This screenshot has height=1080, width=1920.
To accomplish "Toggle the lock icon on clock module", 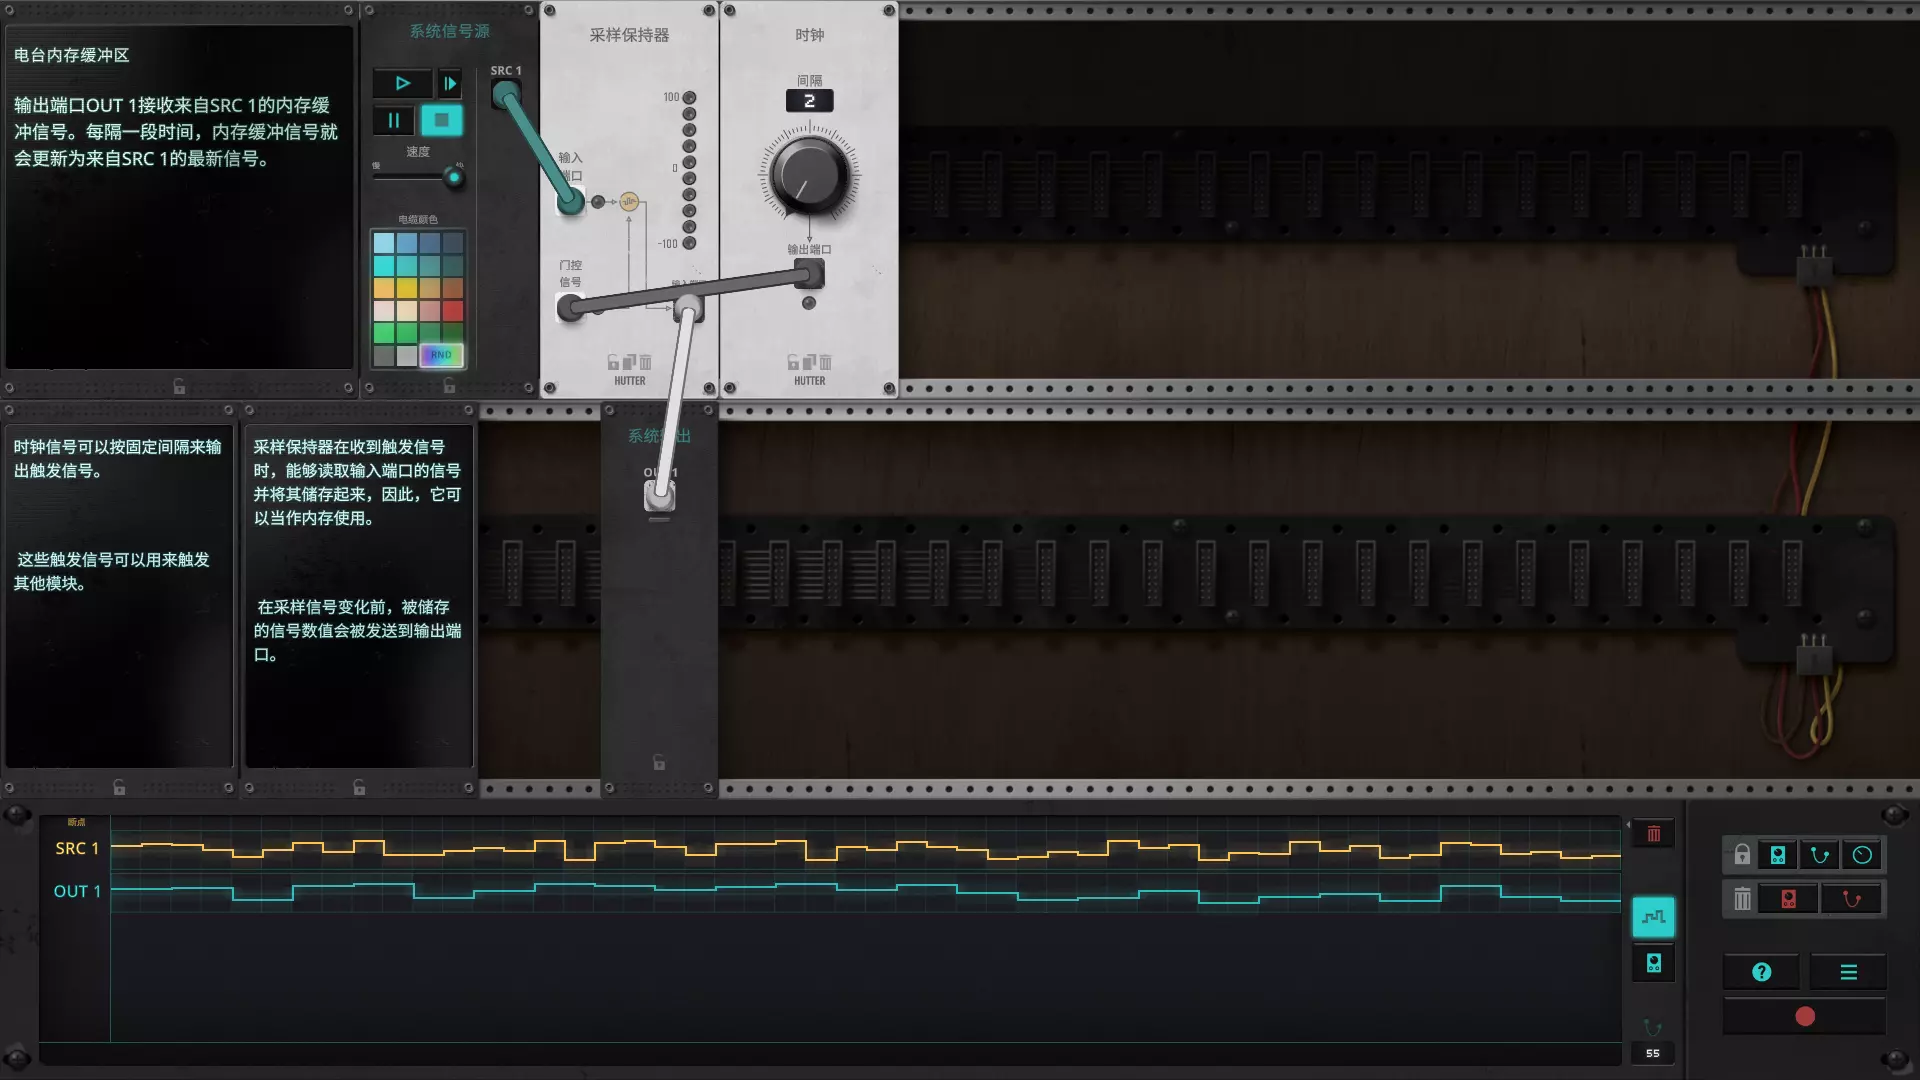I will [793, 362].
